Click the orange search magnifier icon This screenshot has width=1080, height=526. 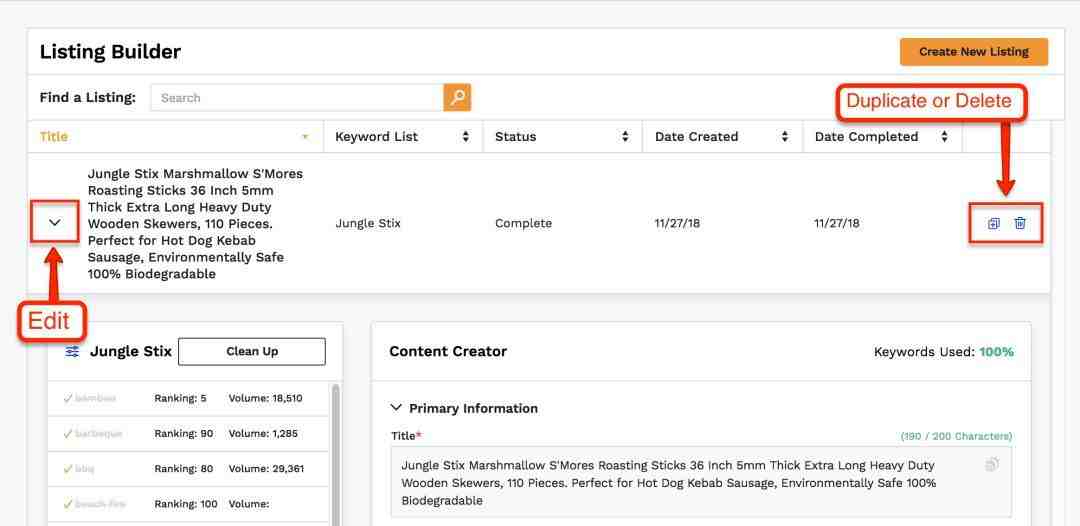click(x=457, y=97)
